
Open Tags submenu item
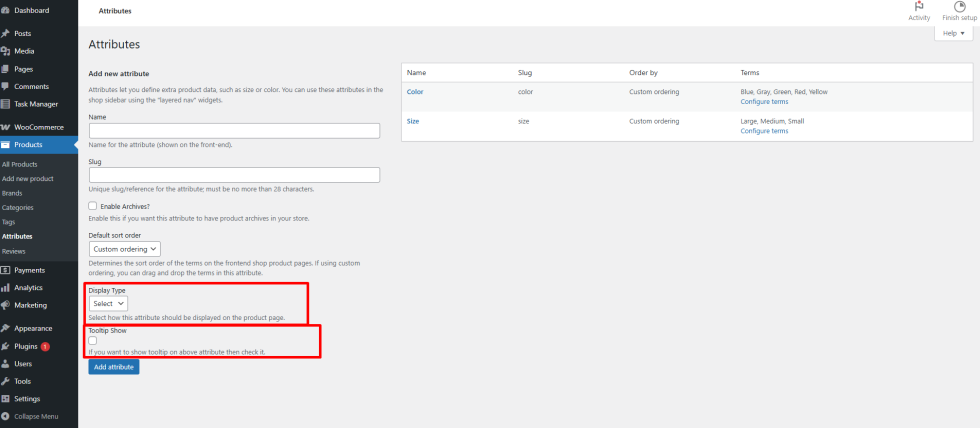pyautogui.click(x=8, y=222)
